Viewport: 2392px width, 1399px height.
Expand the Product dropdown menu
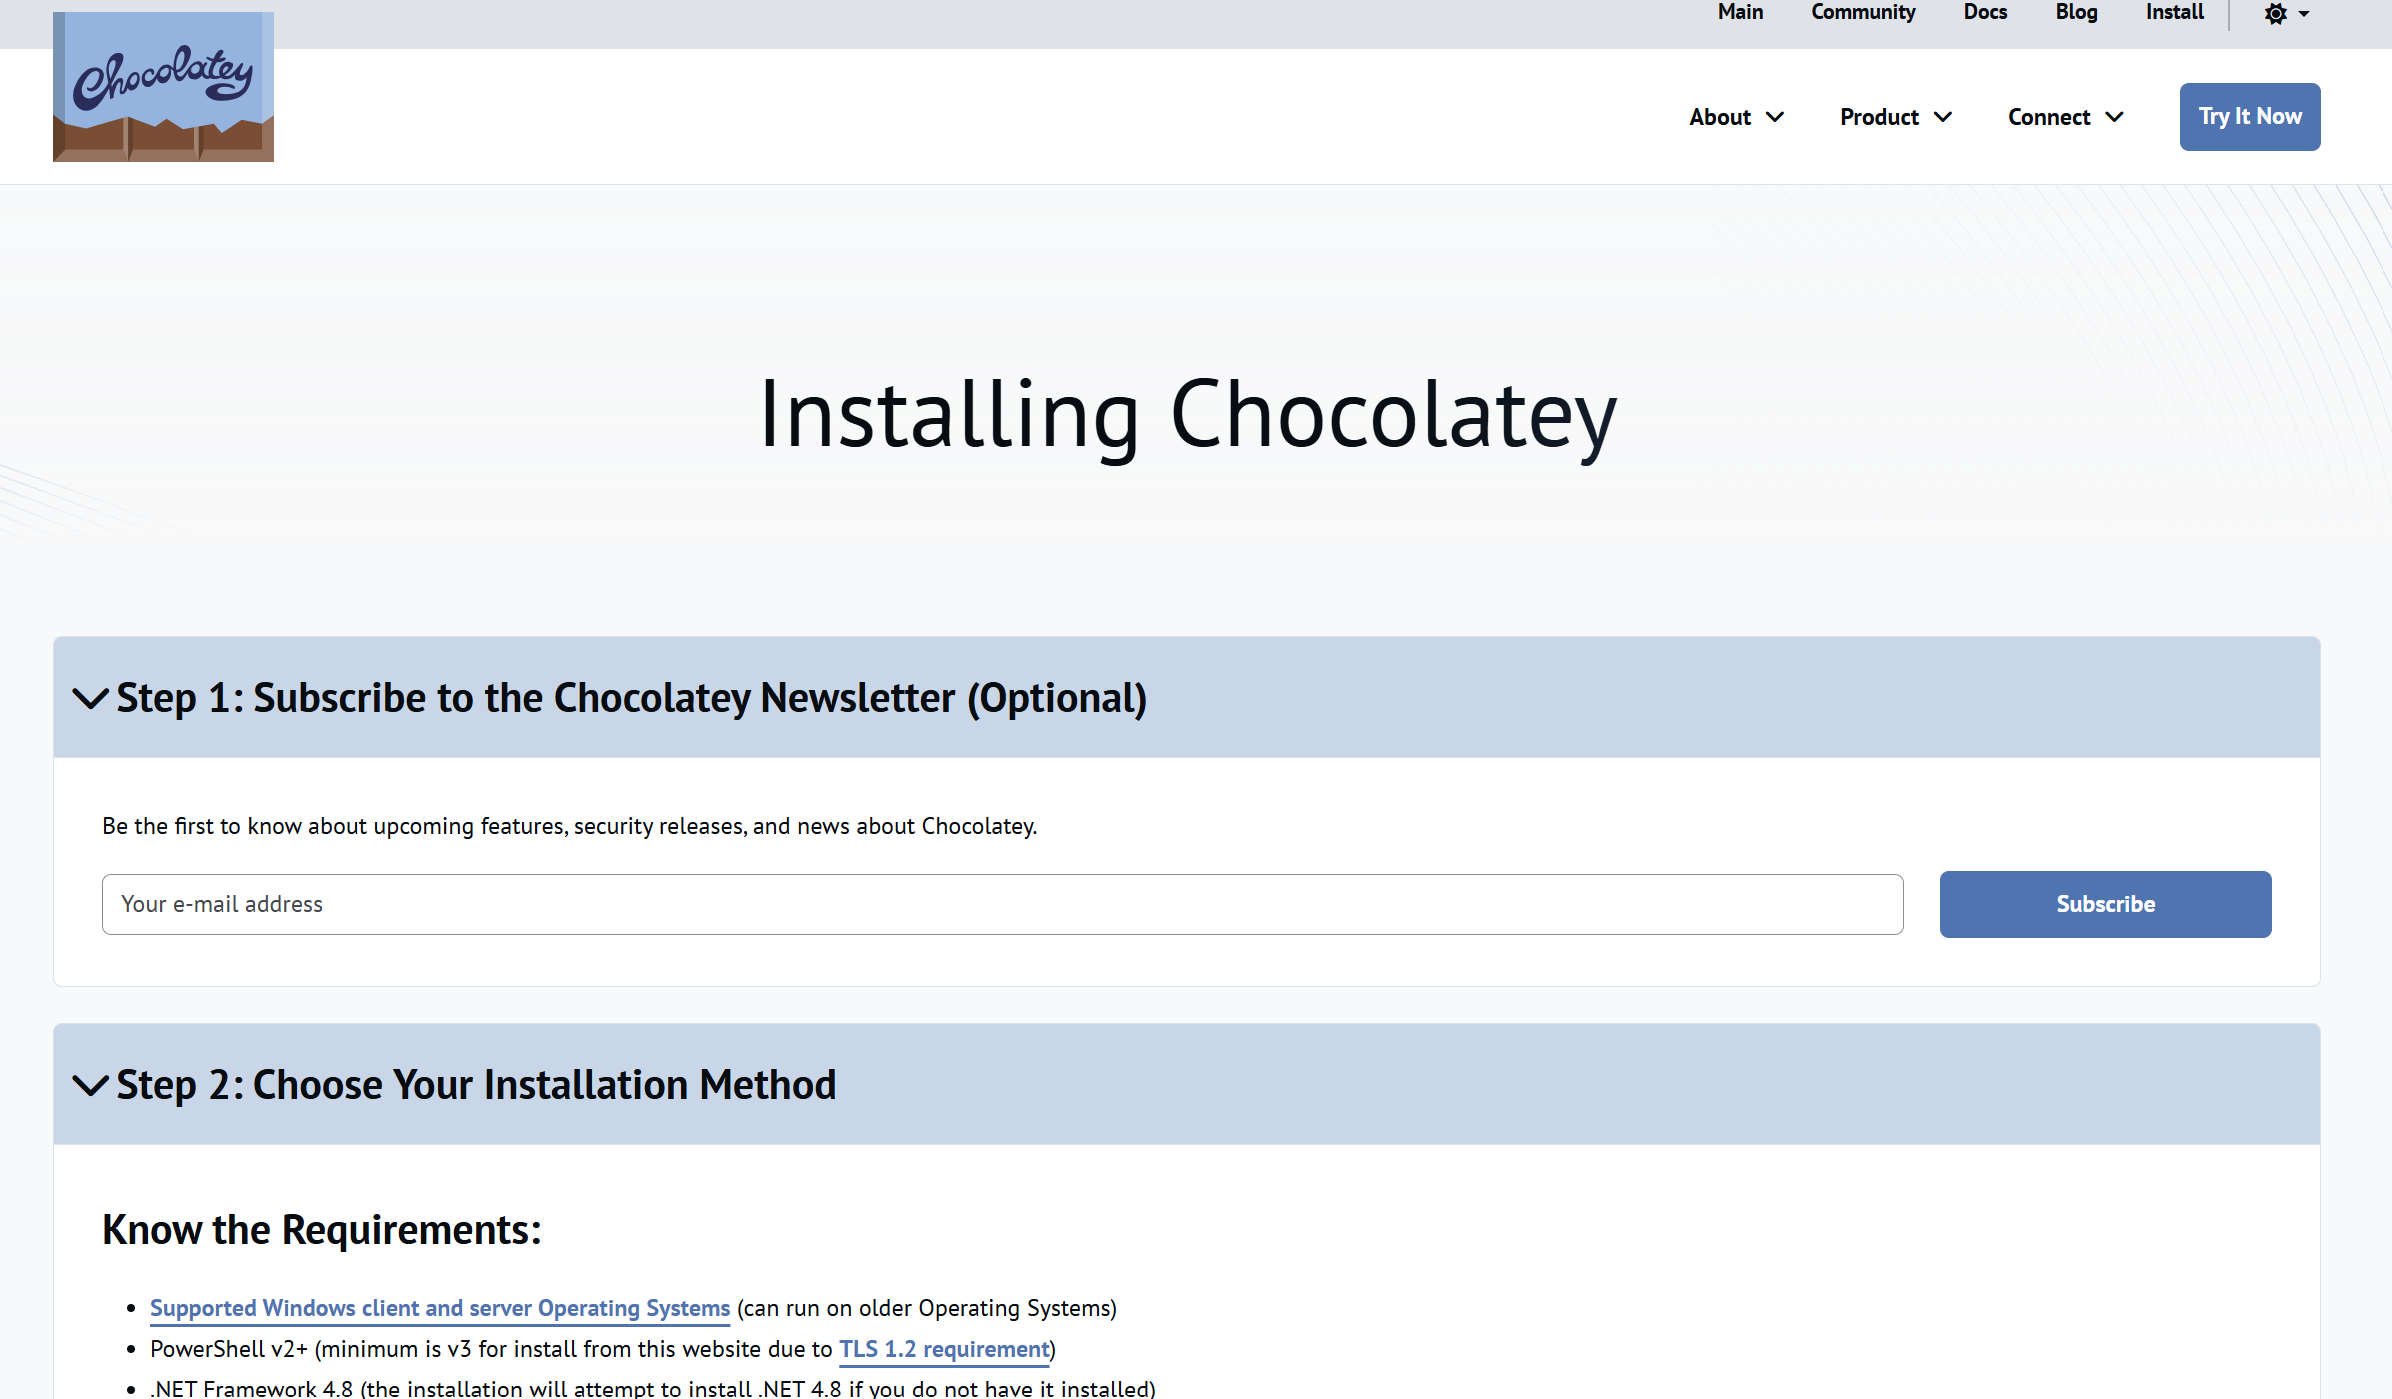tap(1895, 117)
